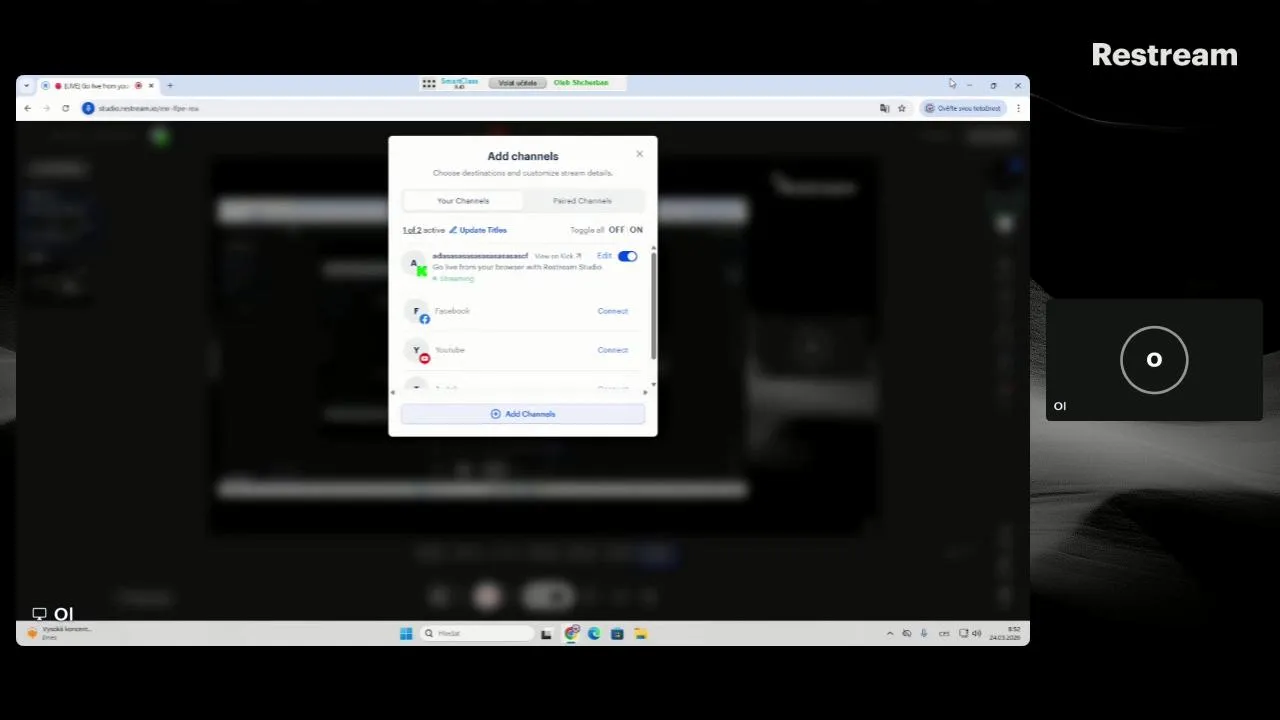Connect the Facebook channel
This screenshot has height=720, width=1280.
click(613, 311)
